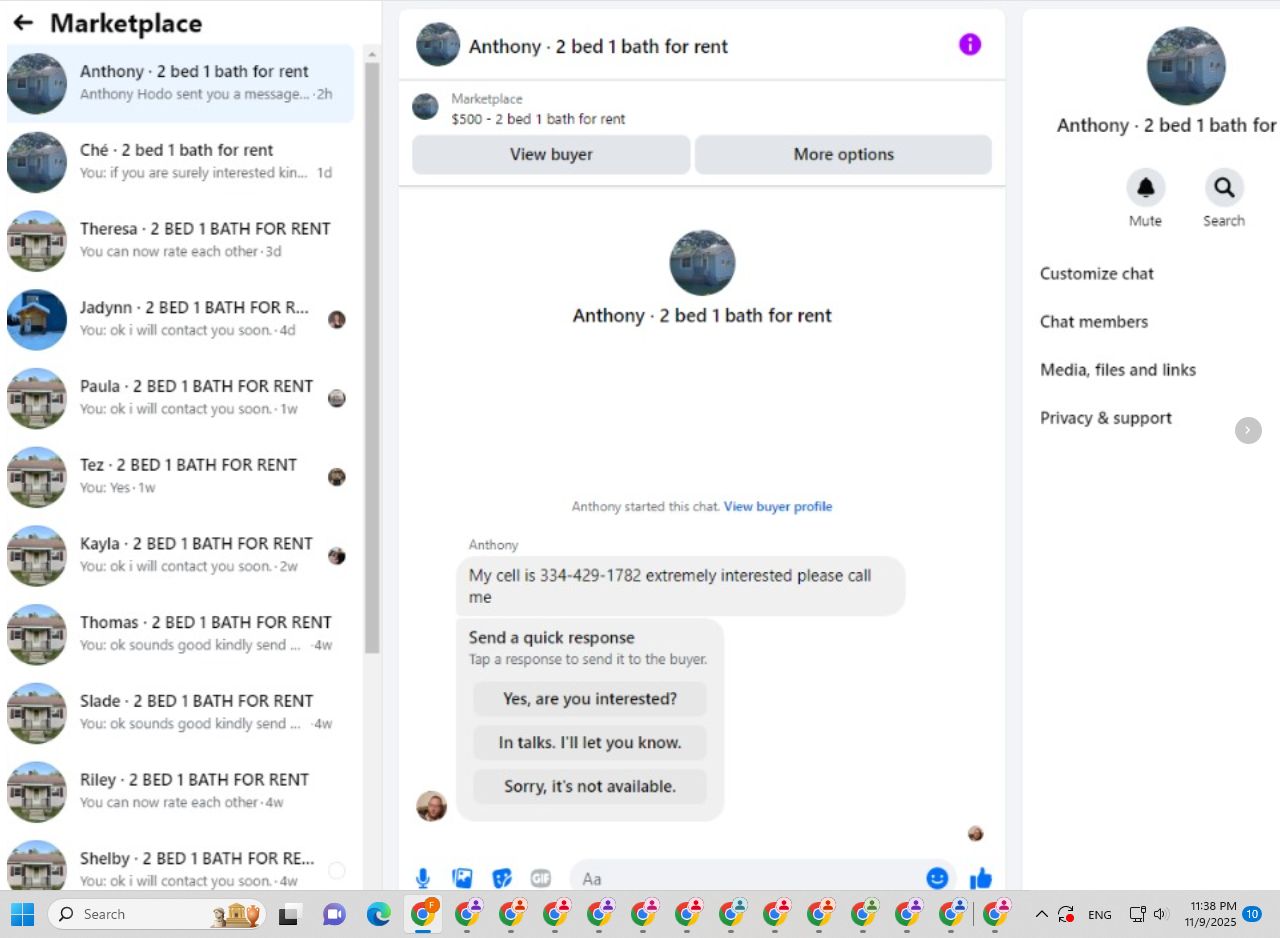Open the Jadynn conversation
The width and height of the screenshot is (1280, 938).
tap(180, 319)
